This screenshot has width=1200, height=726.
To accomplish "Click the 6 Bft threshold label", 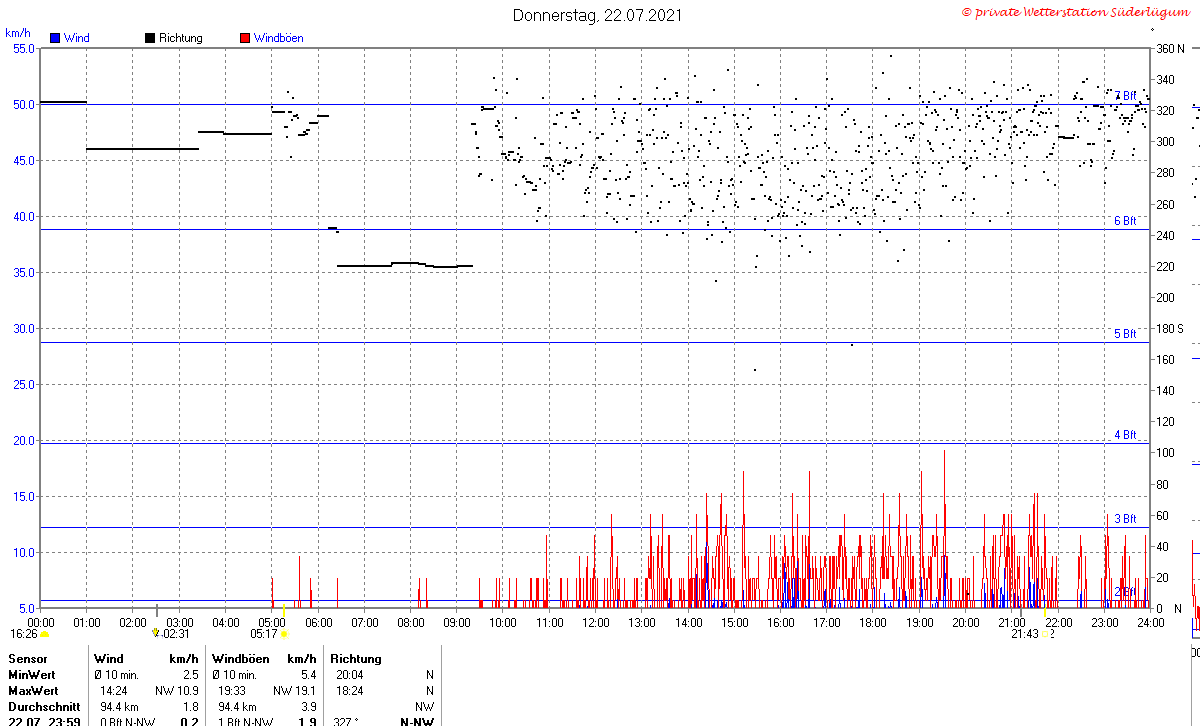I will [x=1125, y=221].
